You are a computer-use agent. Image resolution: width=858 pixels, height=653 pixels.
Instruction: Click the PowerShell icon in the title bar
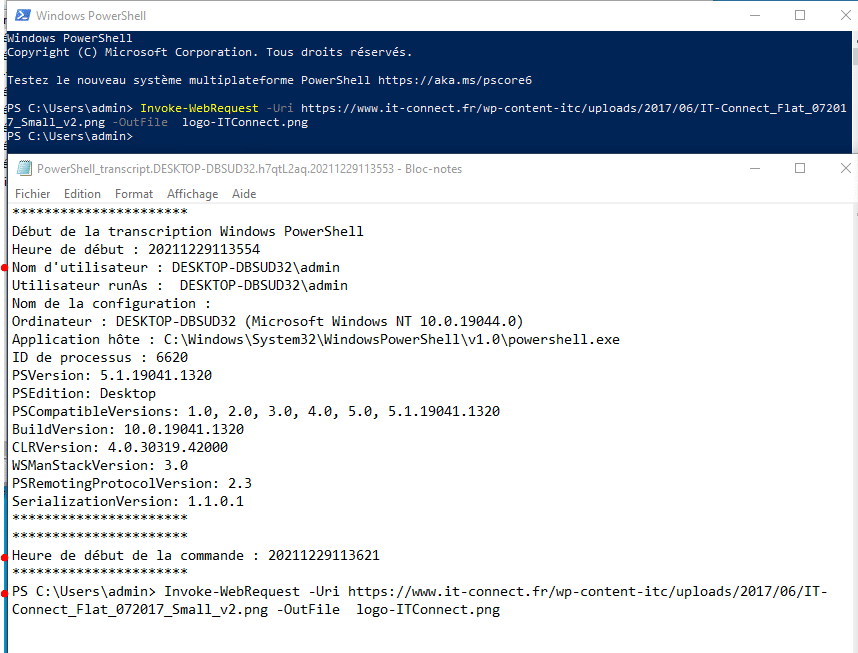pyautogui.click(x=21, y=16)
